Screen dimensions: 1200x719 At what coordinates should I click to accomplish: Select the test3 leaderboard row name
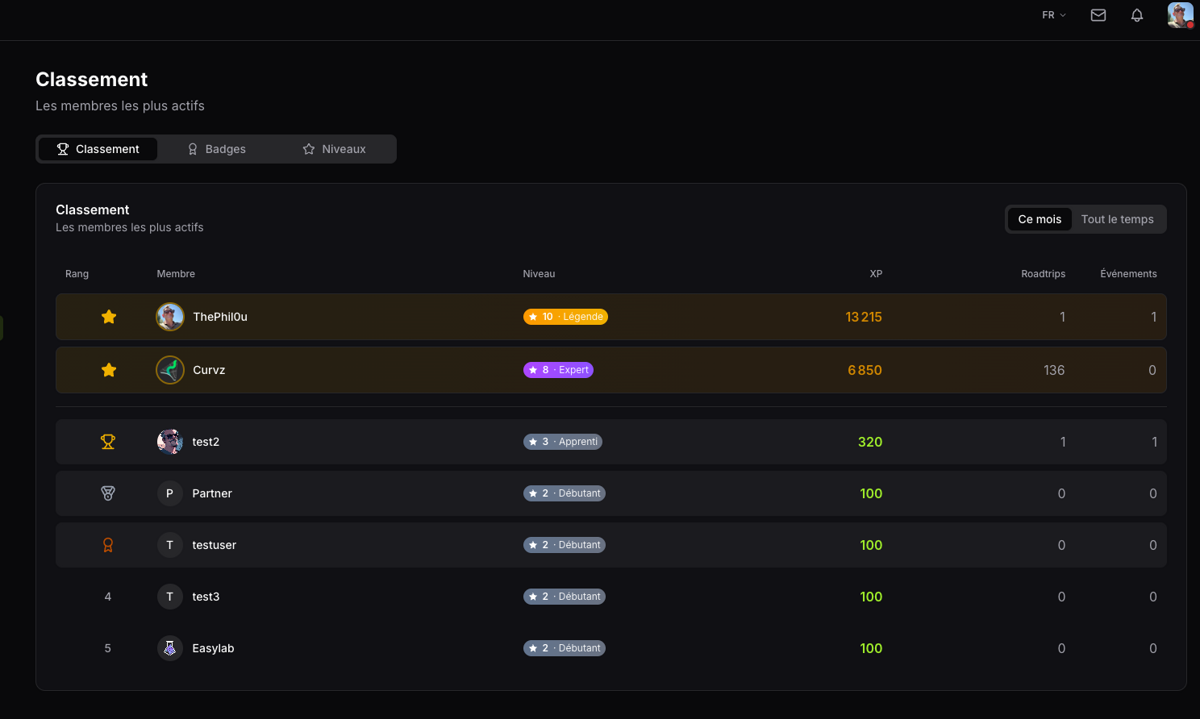tap(206, 597)
